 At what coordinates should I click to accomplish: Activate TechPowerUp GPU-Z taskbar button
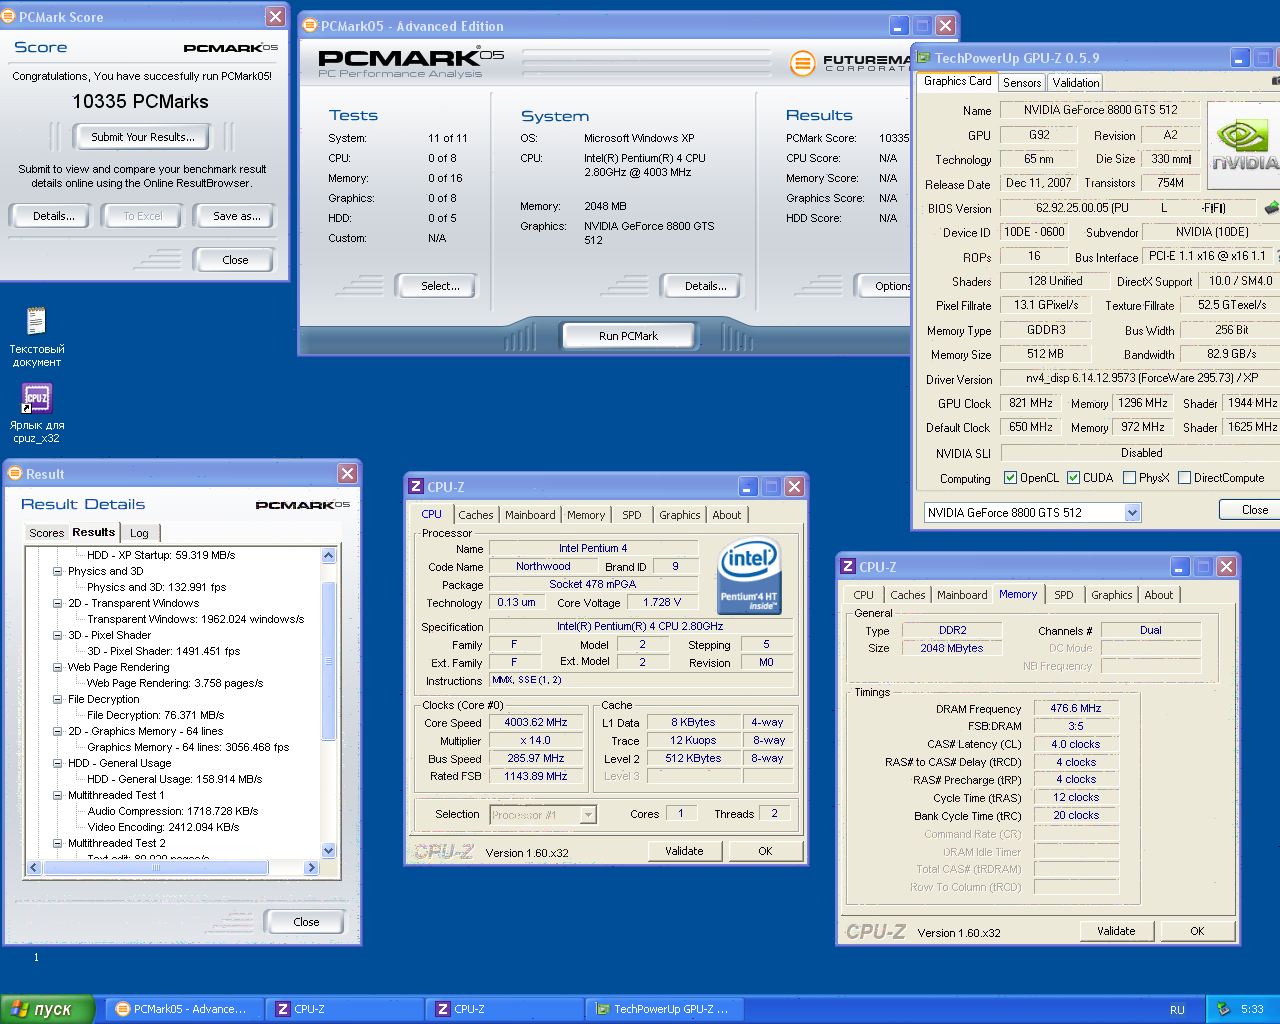click(x=664, y=1009)
